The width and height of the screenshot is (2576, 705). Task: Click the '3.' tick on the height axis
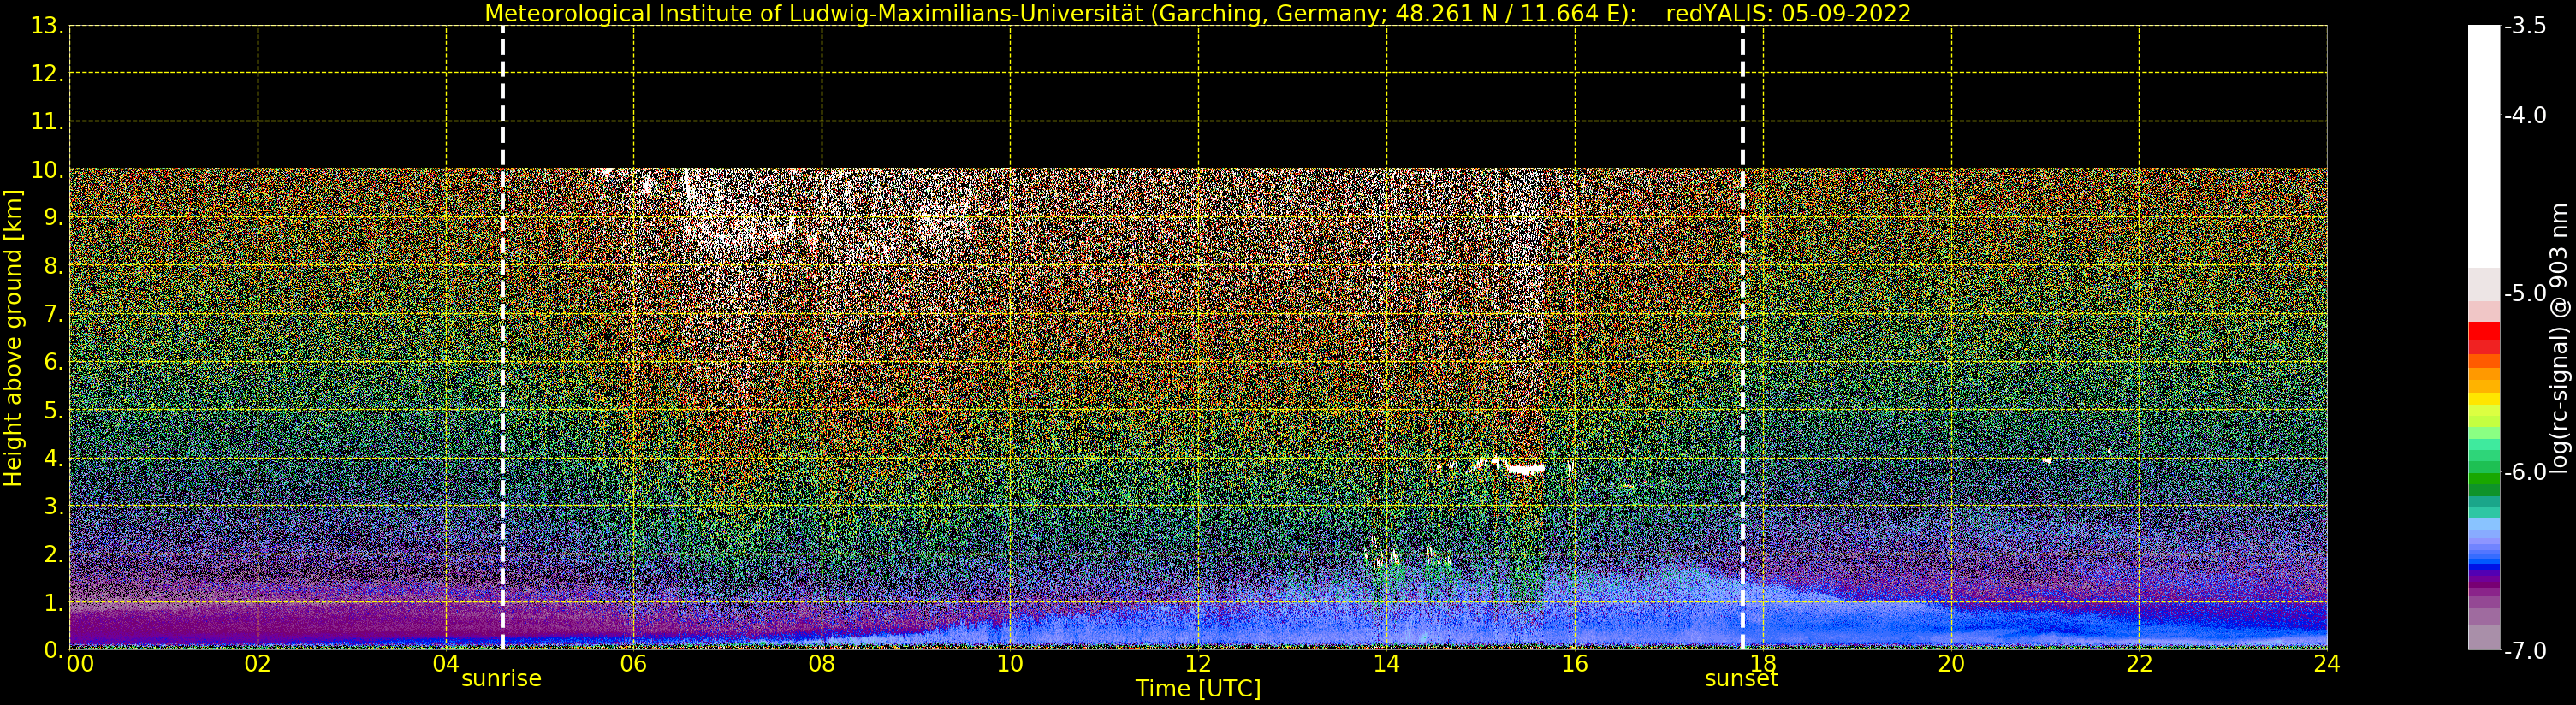click(54, 506)
